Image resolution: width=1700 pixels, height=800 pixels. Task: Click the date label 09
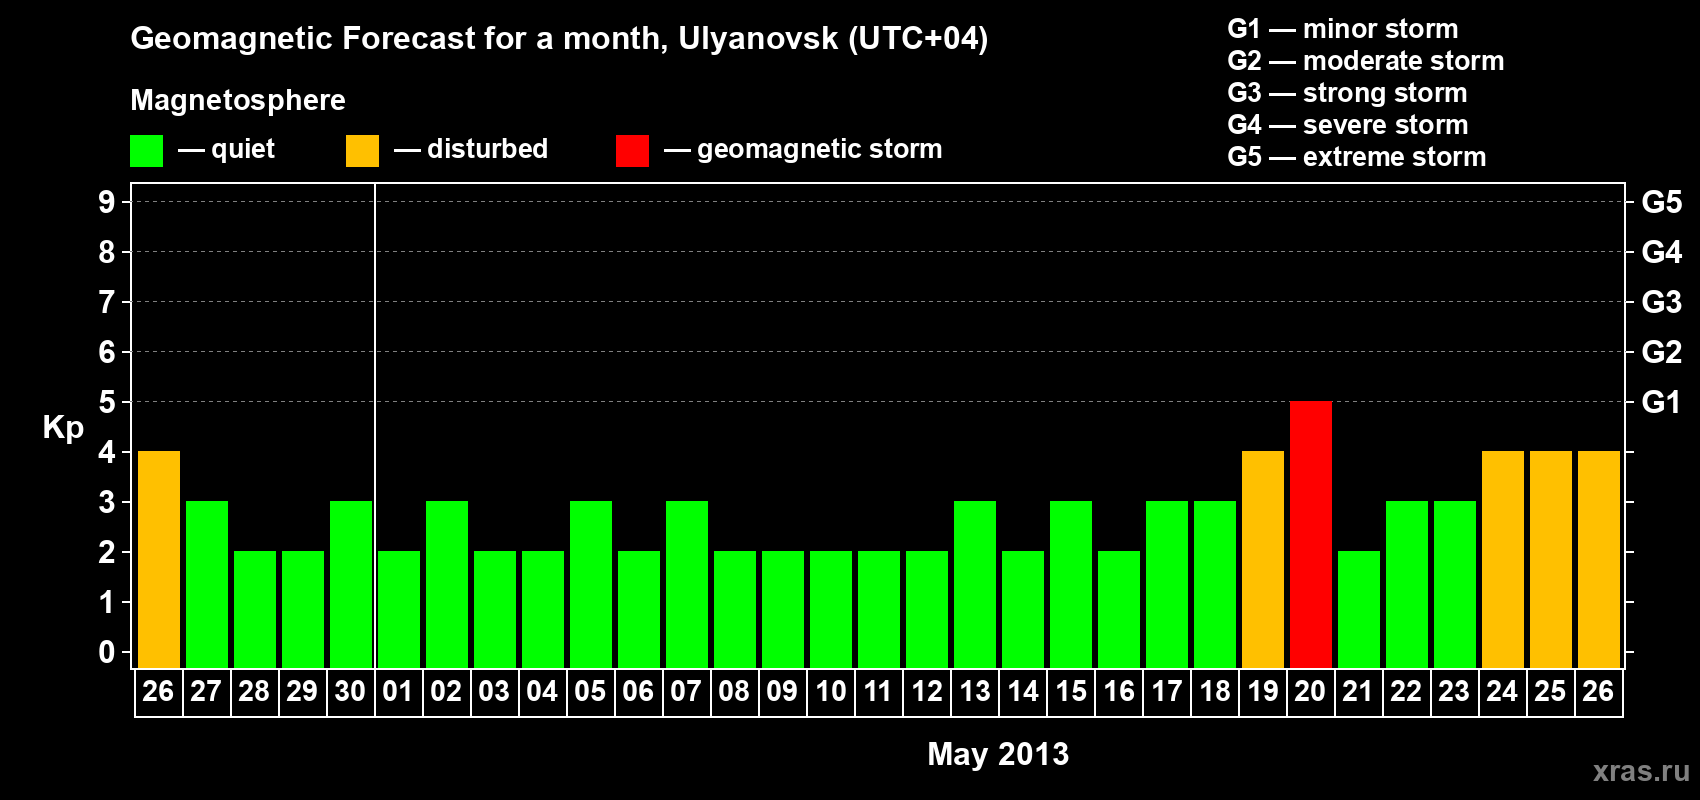coord(782,691)
